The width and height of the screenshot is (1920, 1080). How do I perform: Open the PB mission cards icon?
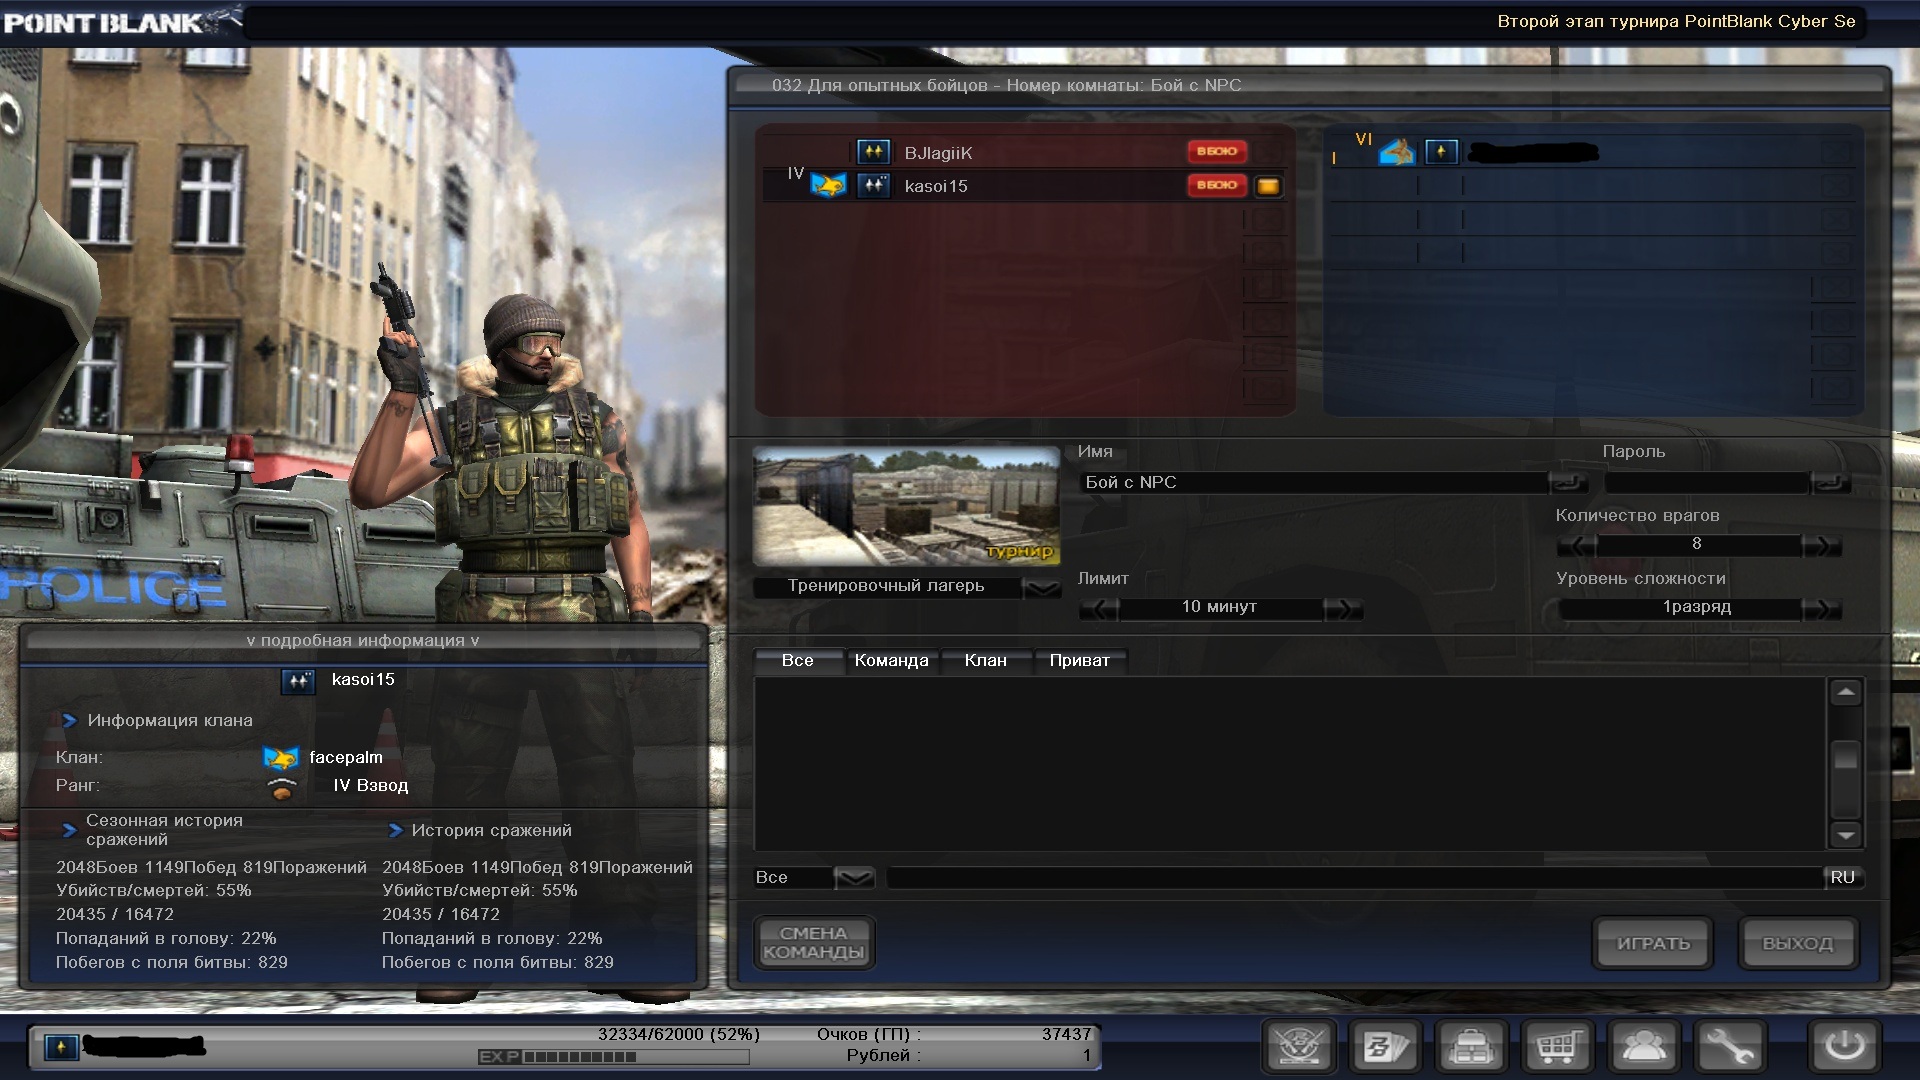point(1385,1047)
